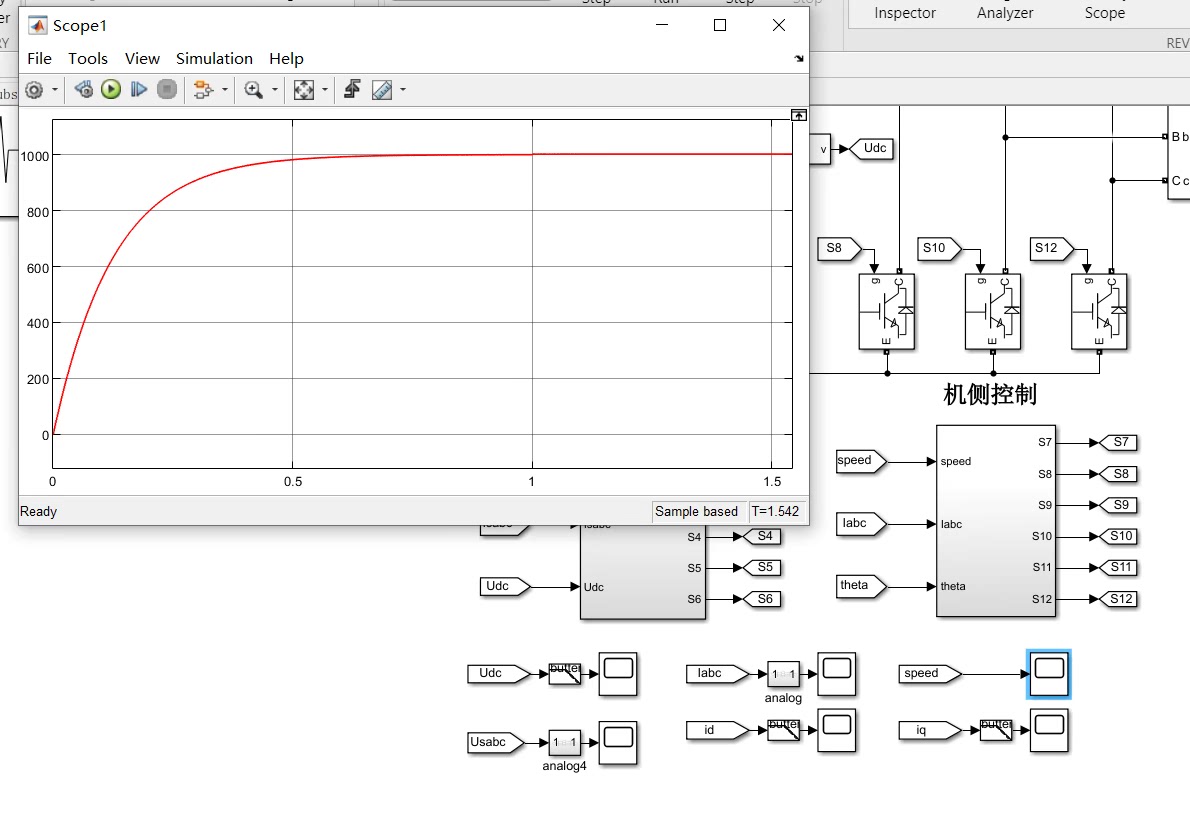1190x832 pixels.
Task: Select the S5 Goto output tag
Action: [762, 567]
